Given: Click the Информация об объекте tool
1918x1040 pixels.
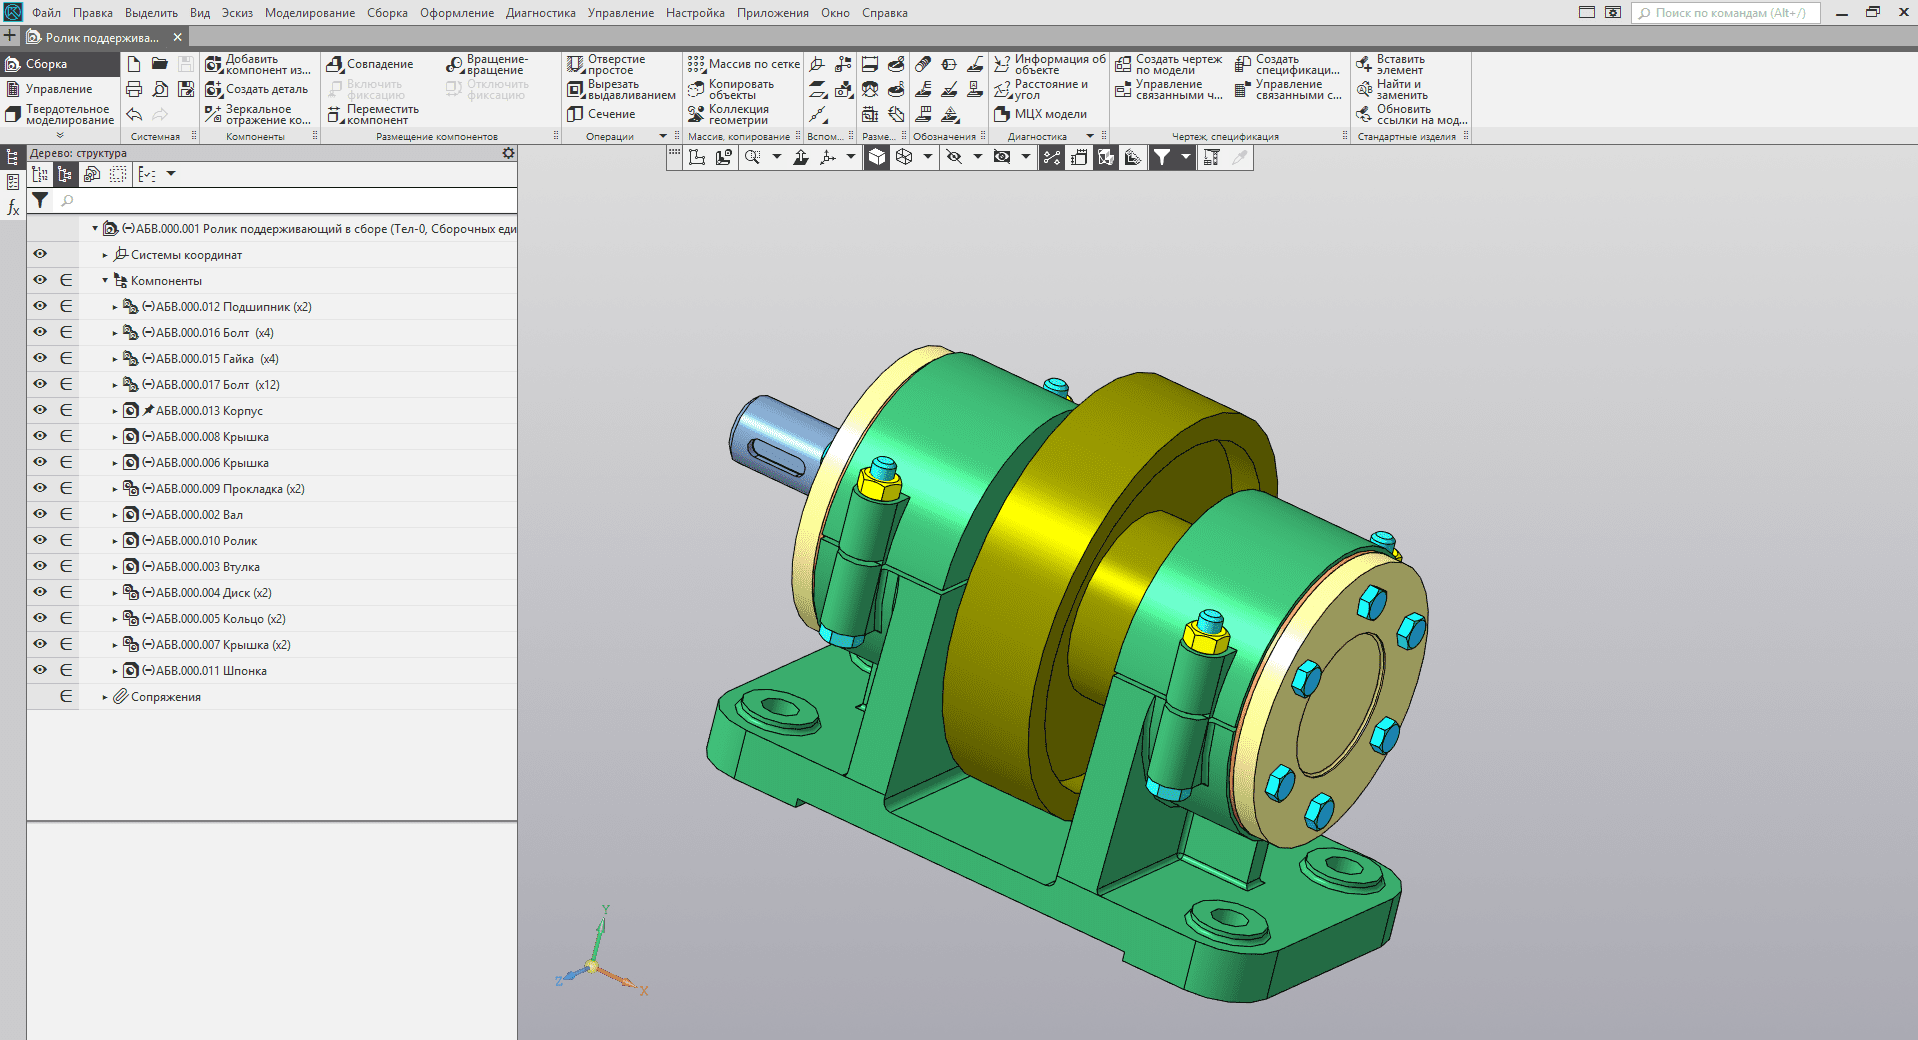Looking at the screenshot, I should coord(1050,64).
